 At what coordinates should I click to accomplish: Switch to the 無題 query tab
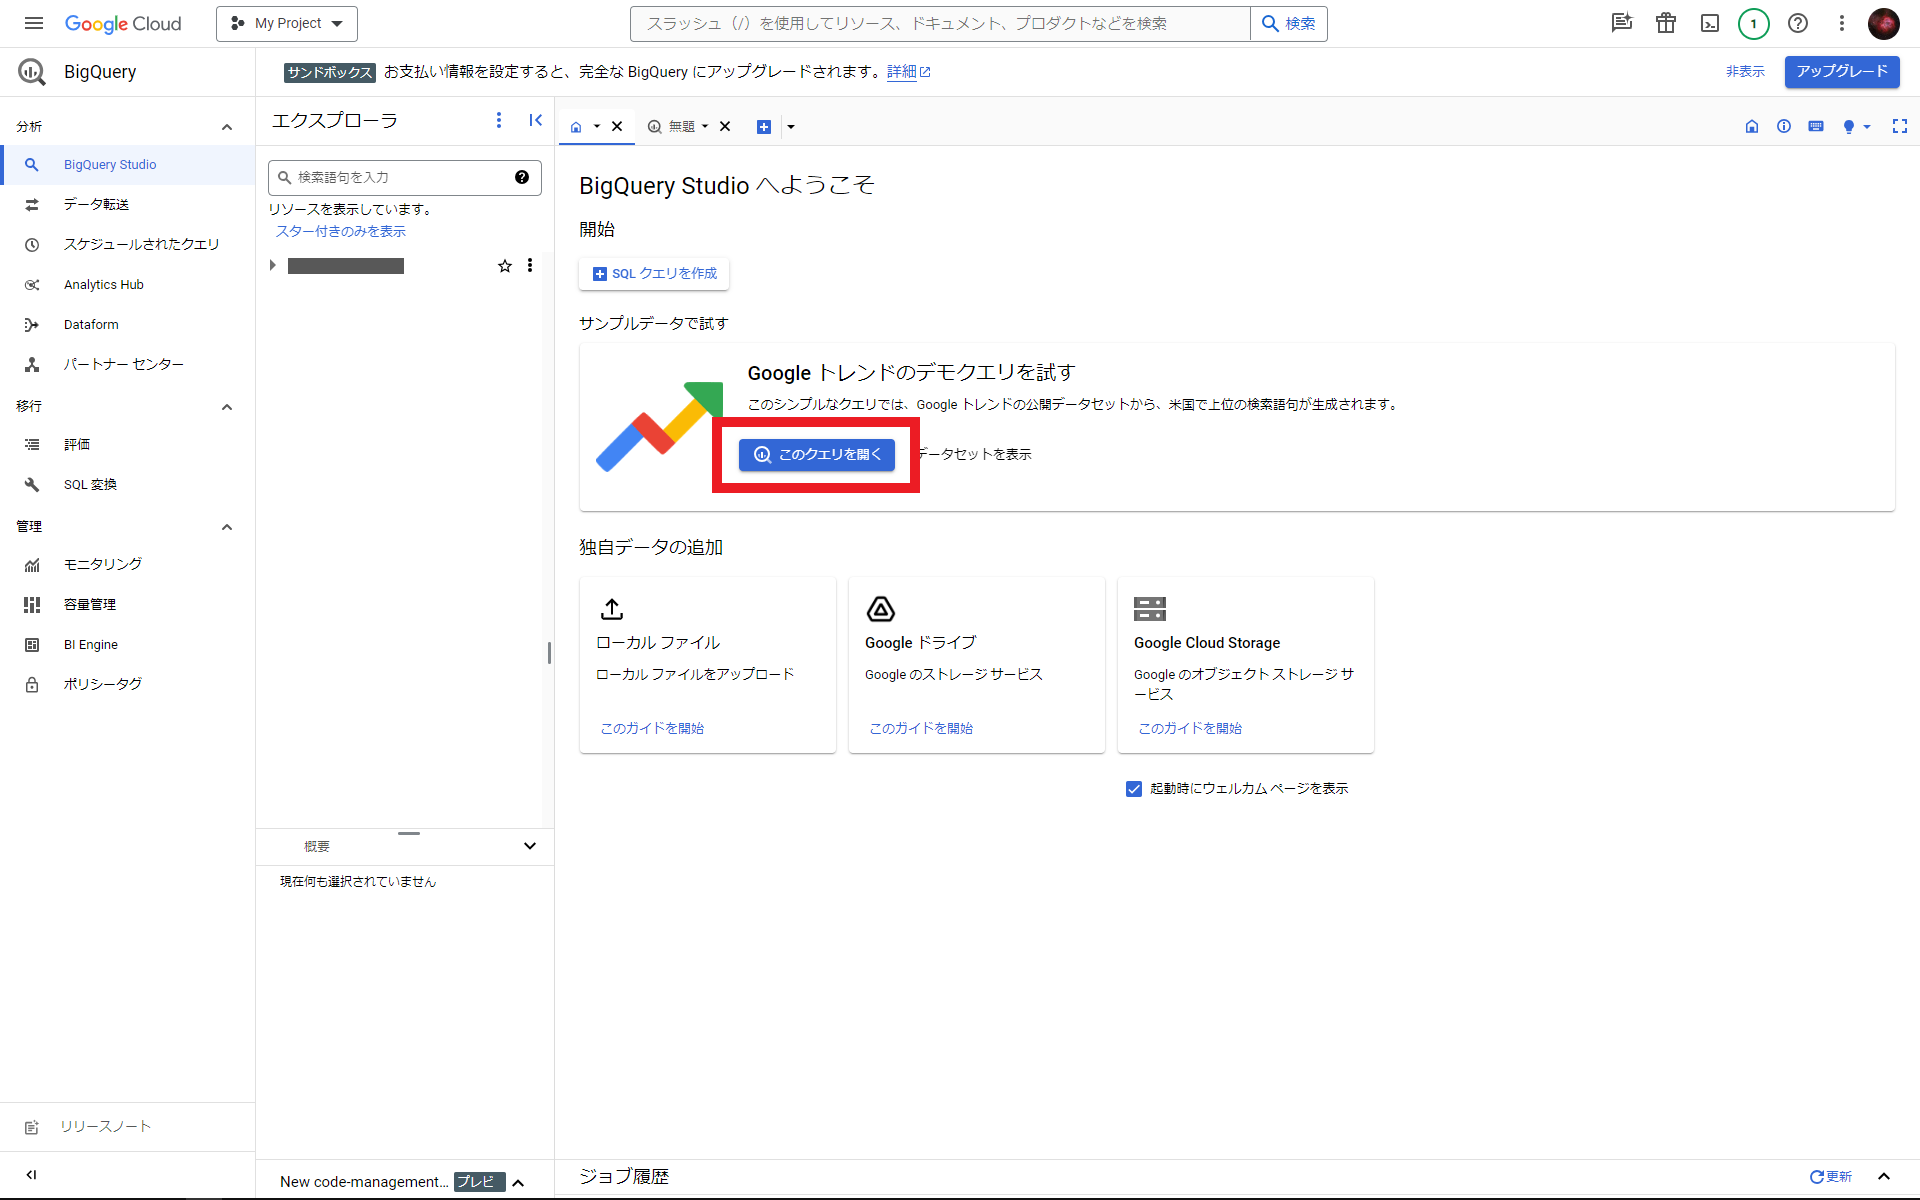[x=683, y=126]
